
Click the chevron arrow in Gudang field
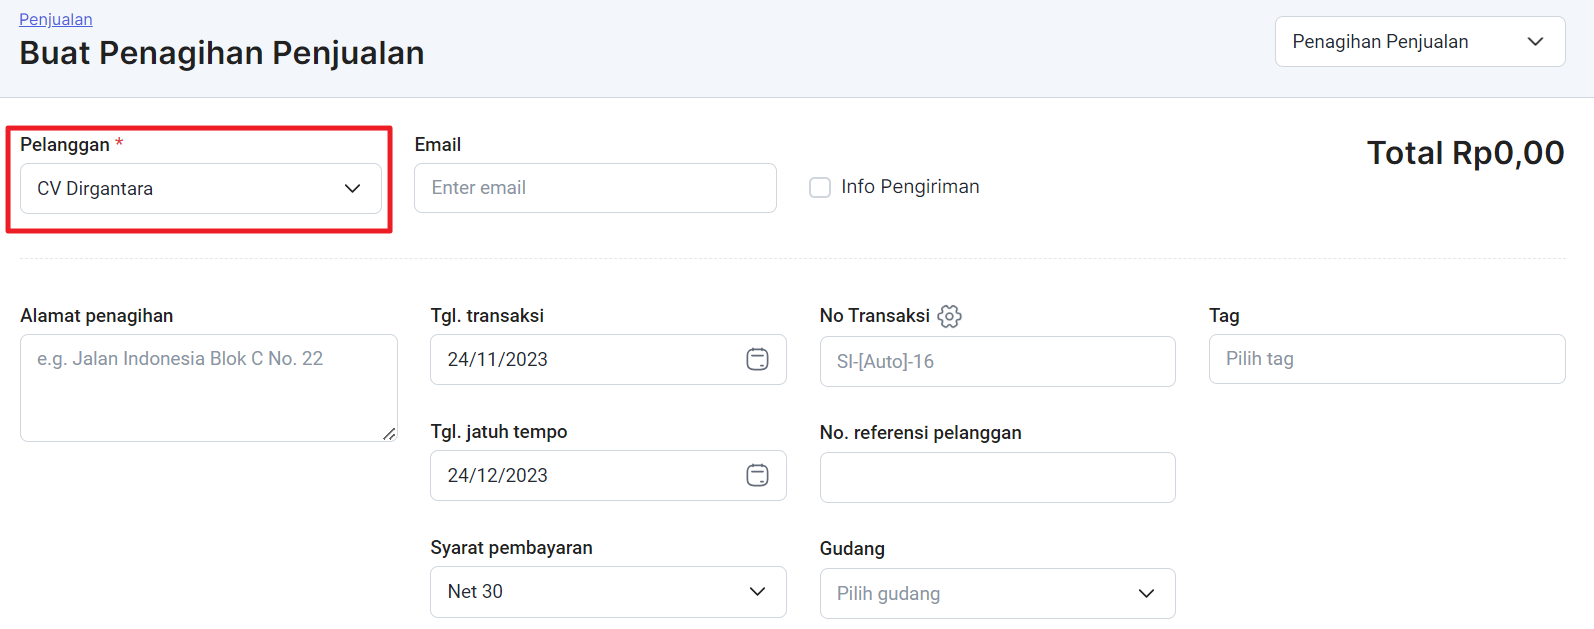click(x=1146, y=593)
